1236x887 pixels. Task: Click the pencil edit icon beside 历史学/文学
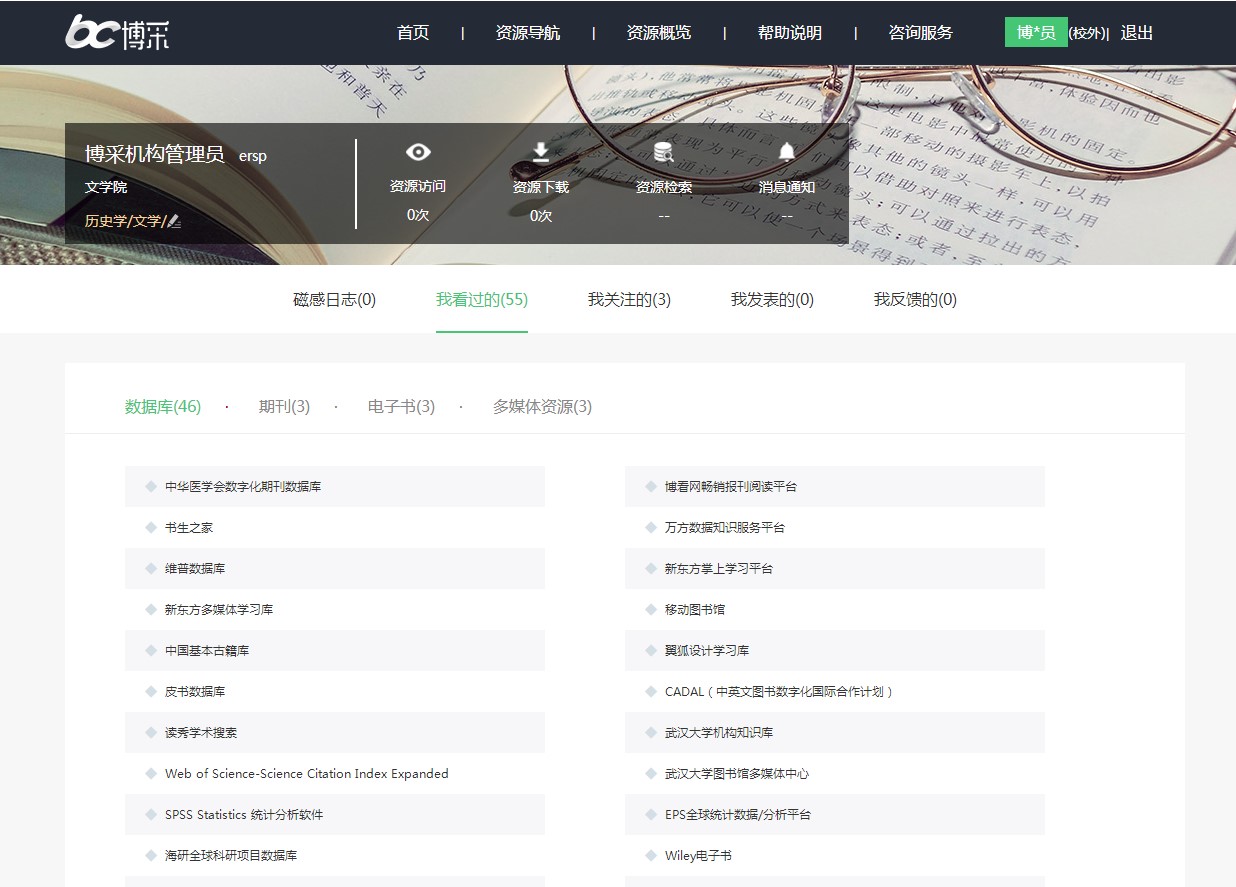tap(175, 221)
